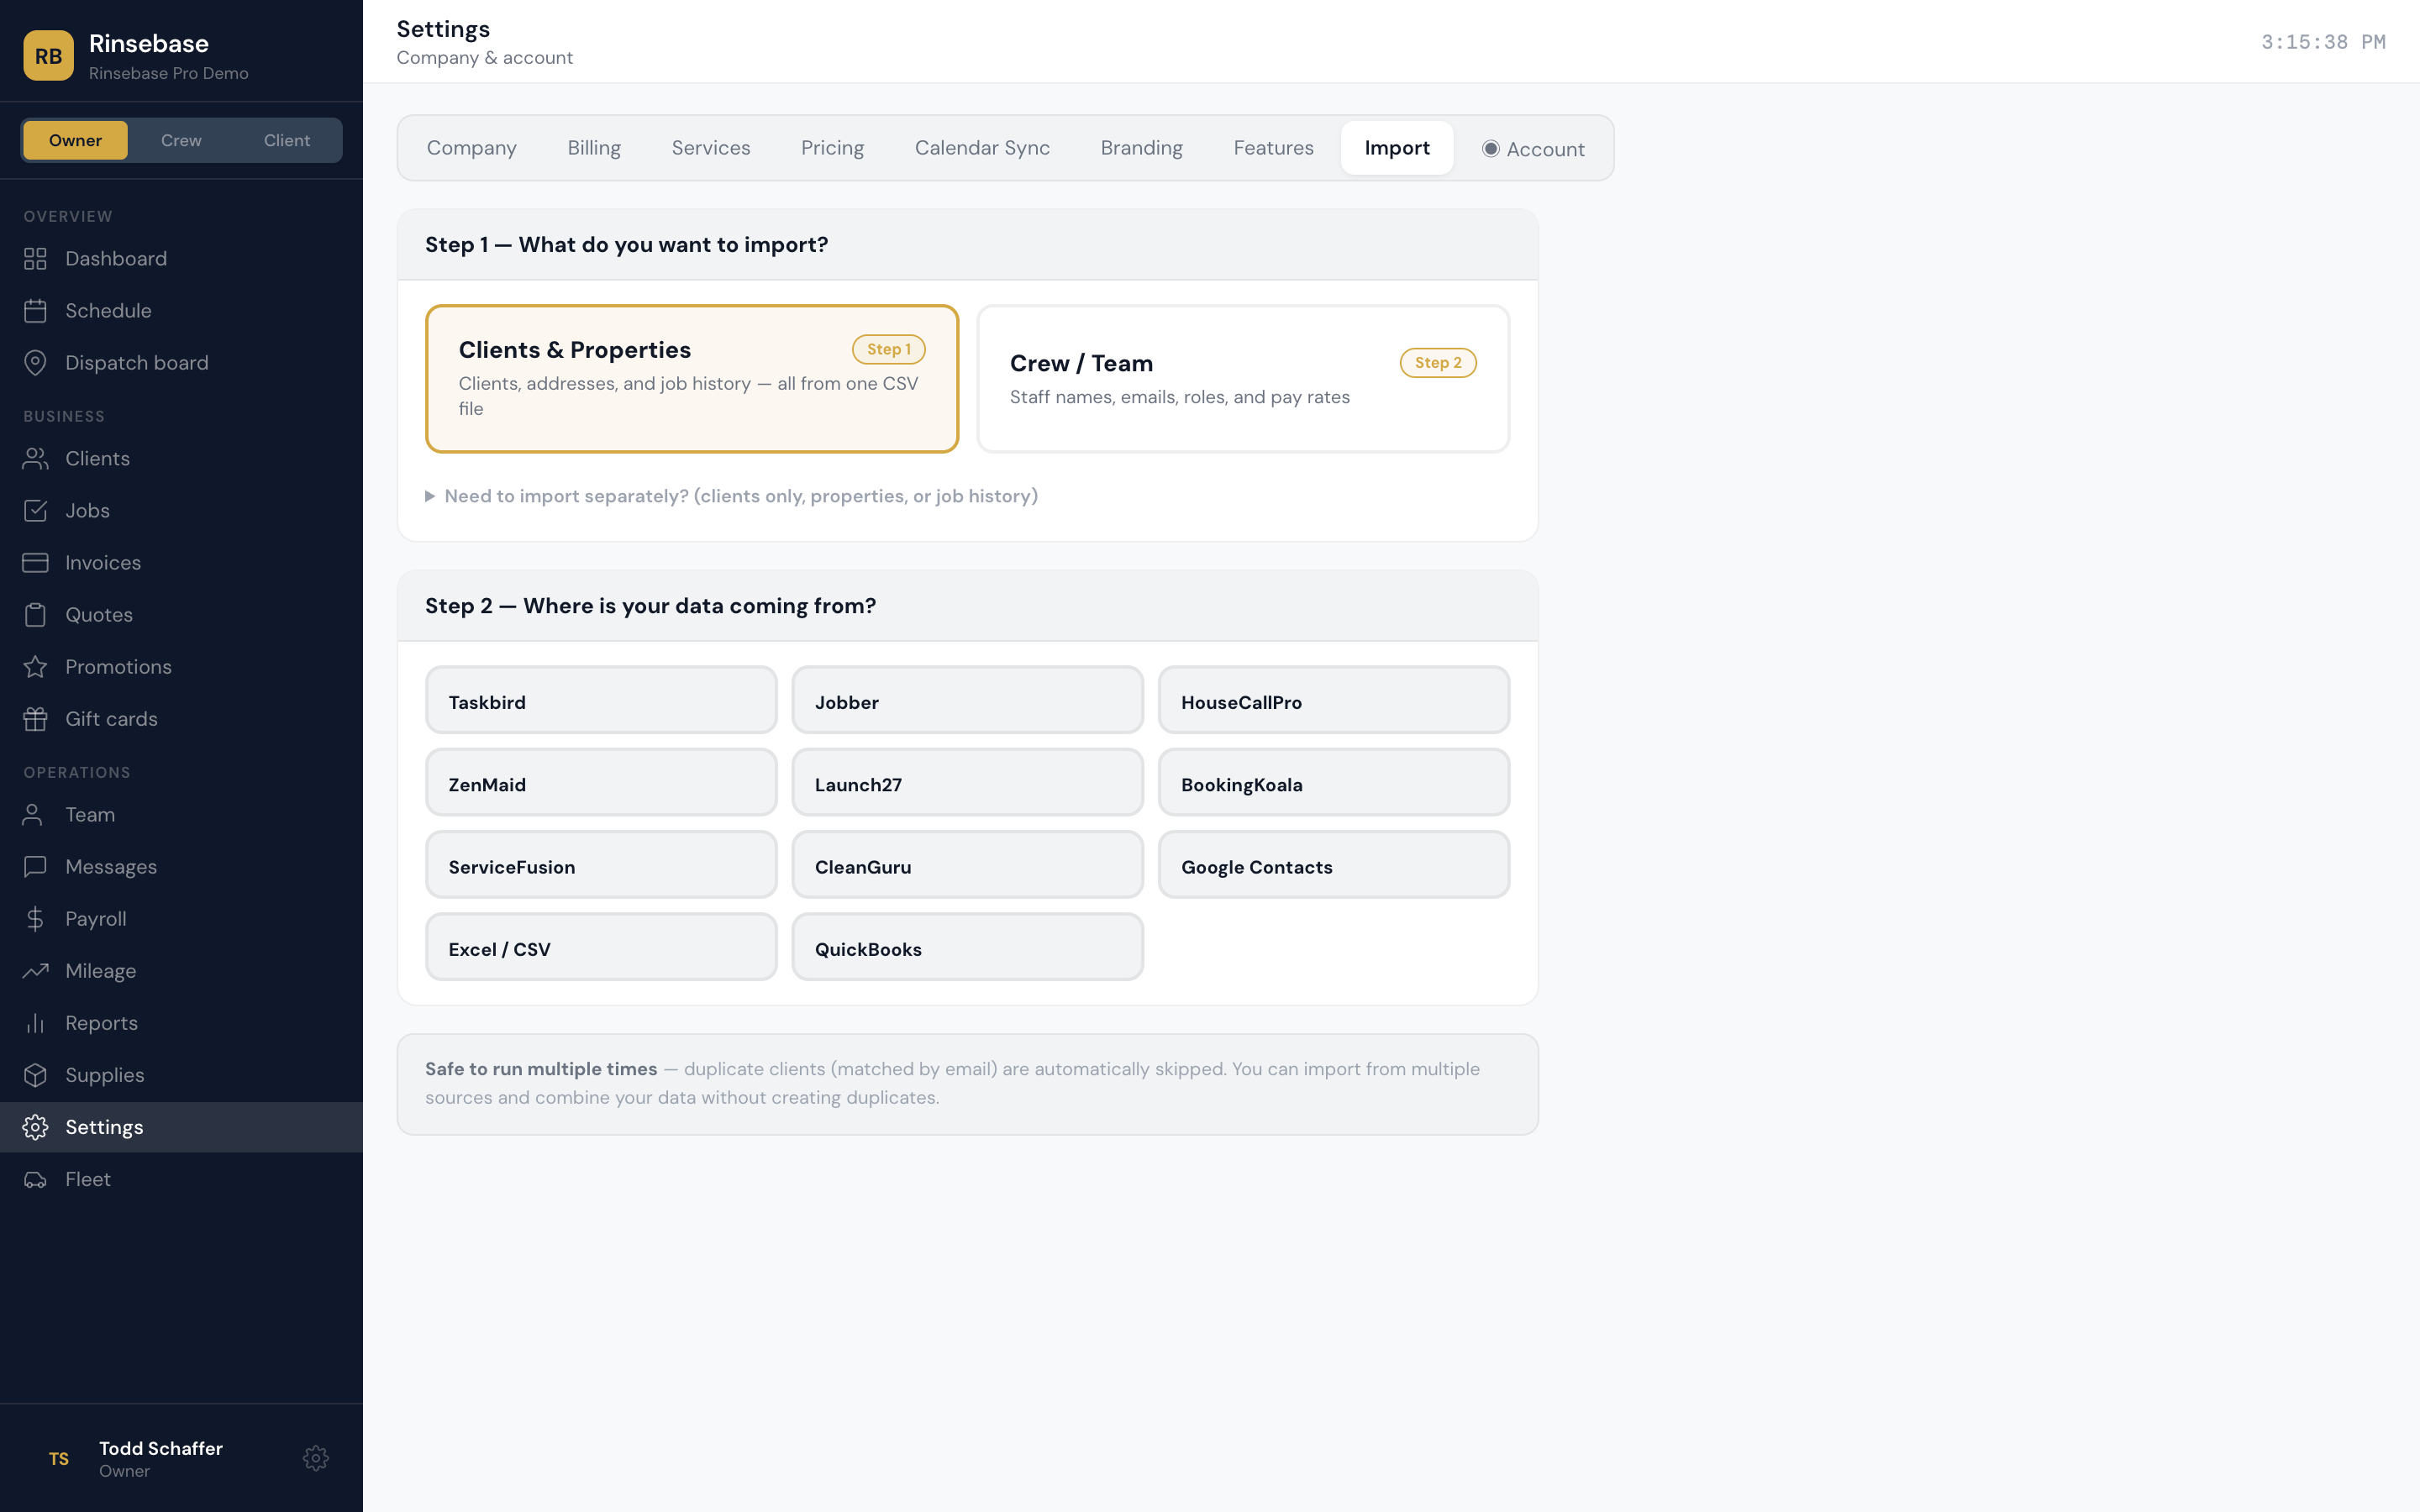Open the Invoices card icon

[x=35, y=563]
